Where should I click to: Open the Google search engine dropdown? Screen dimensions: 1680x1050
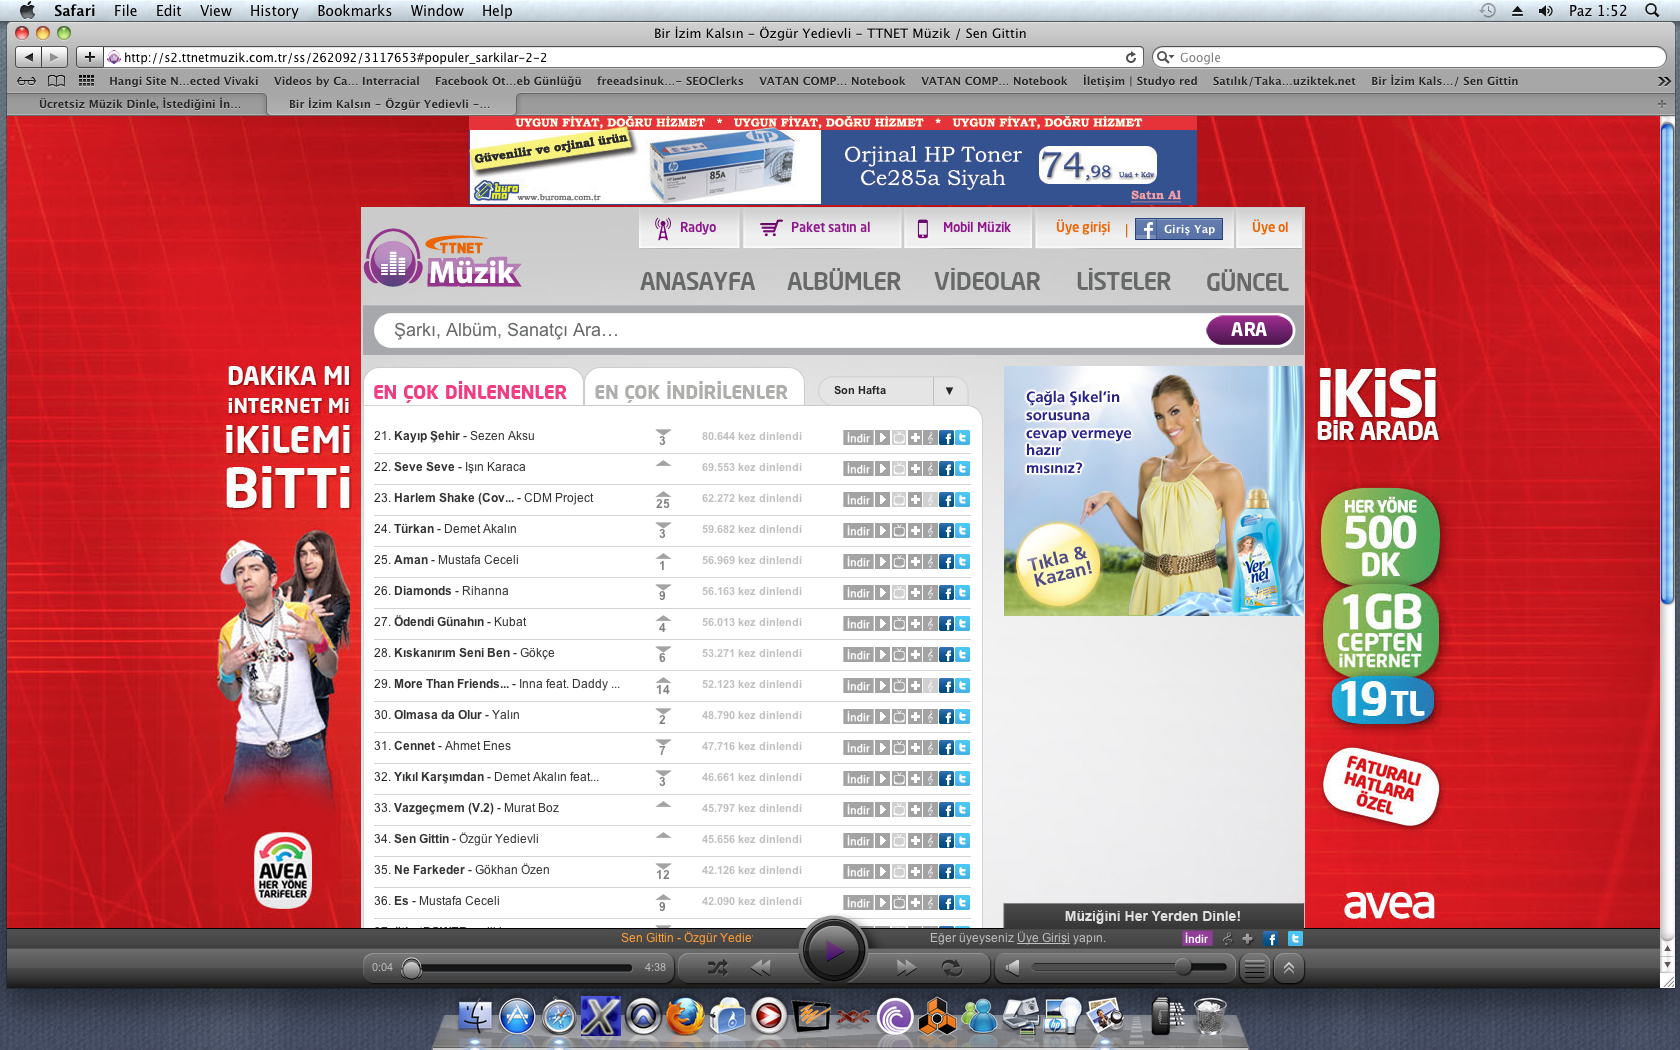pyautogui.click(x=1165, y=57)
